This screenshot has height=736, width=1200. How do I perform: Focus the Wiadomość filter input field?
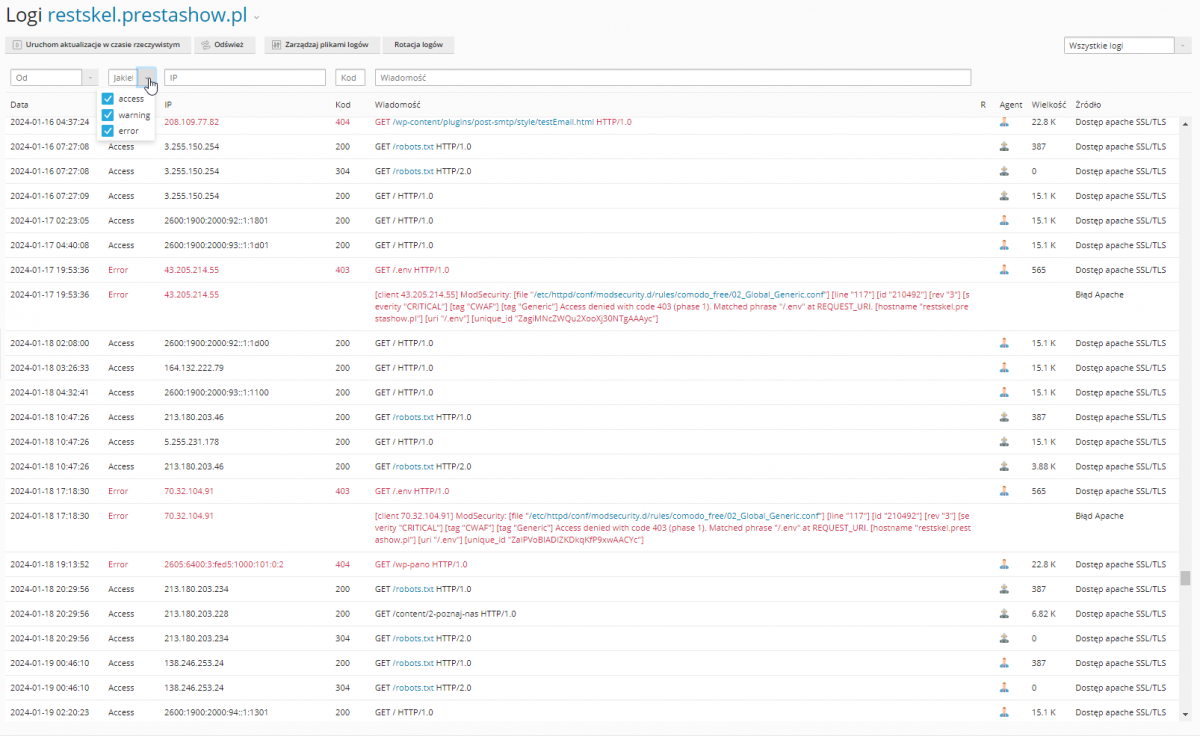pos(673,77)
